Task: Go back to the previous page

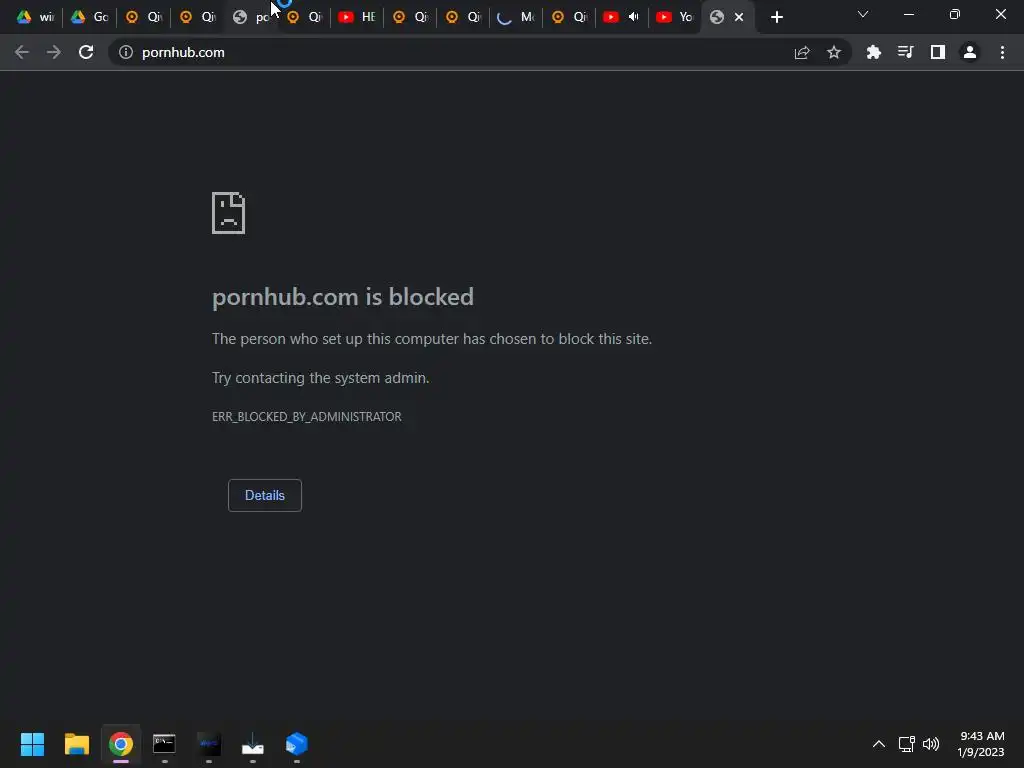Action: pos(22,52)
